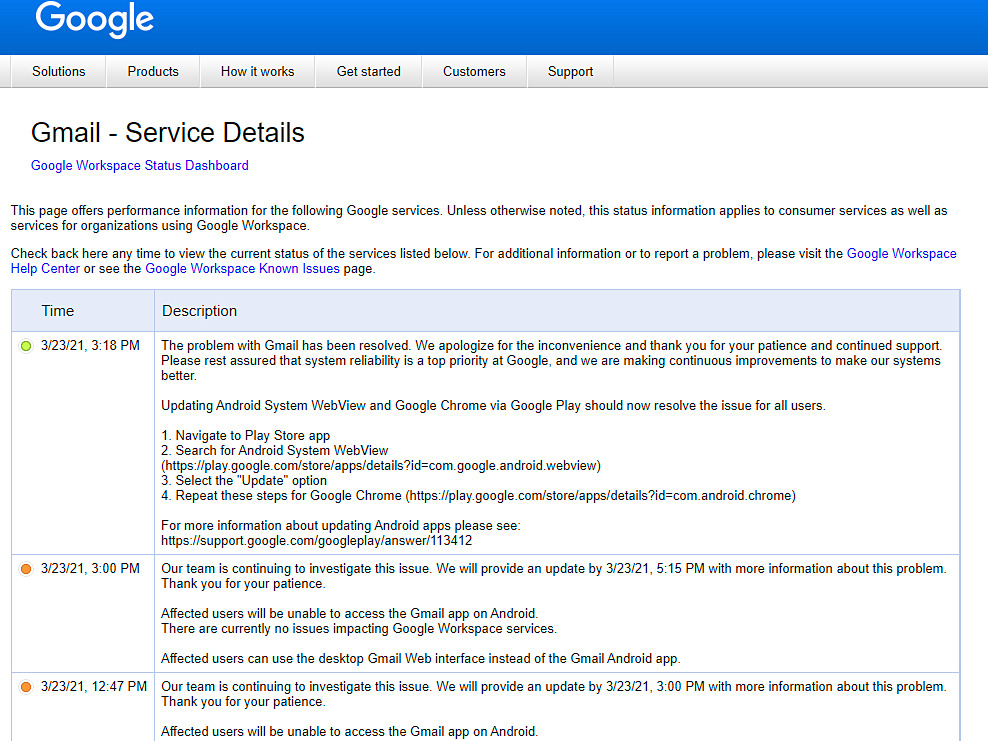
Task: Click 'desktop Gmail Web interface' sentence
Action: pyautogui.click(x=421, y=658)
